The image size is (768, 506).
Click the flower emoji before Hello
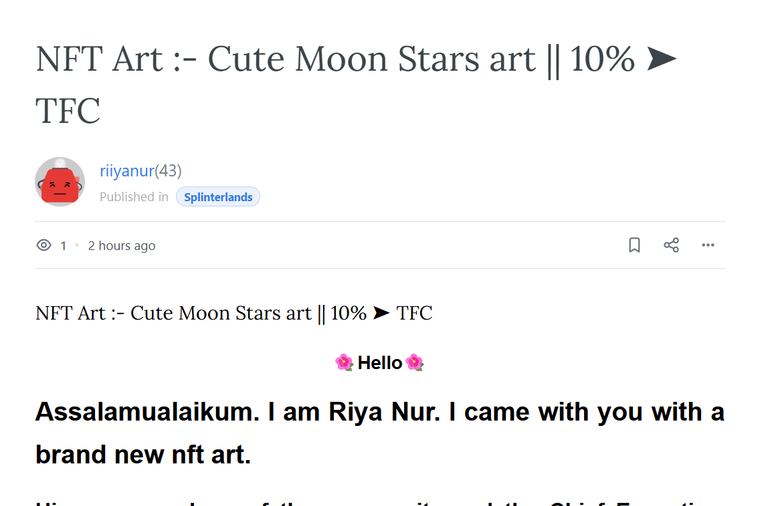coord(344,362)
